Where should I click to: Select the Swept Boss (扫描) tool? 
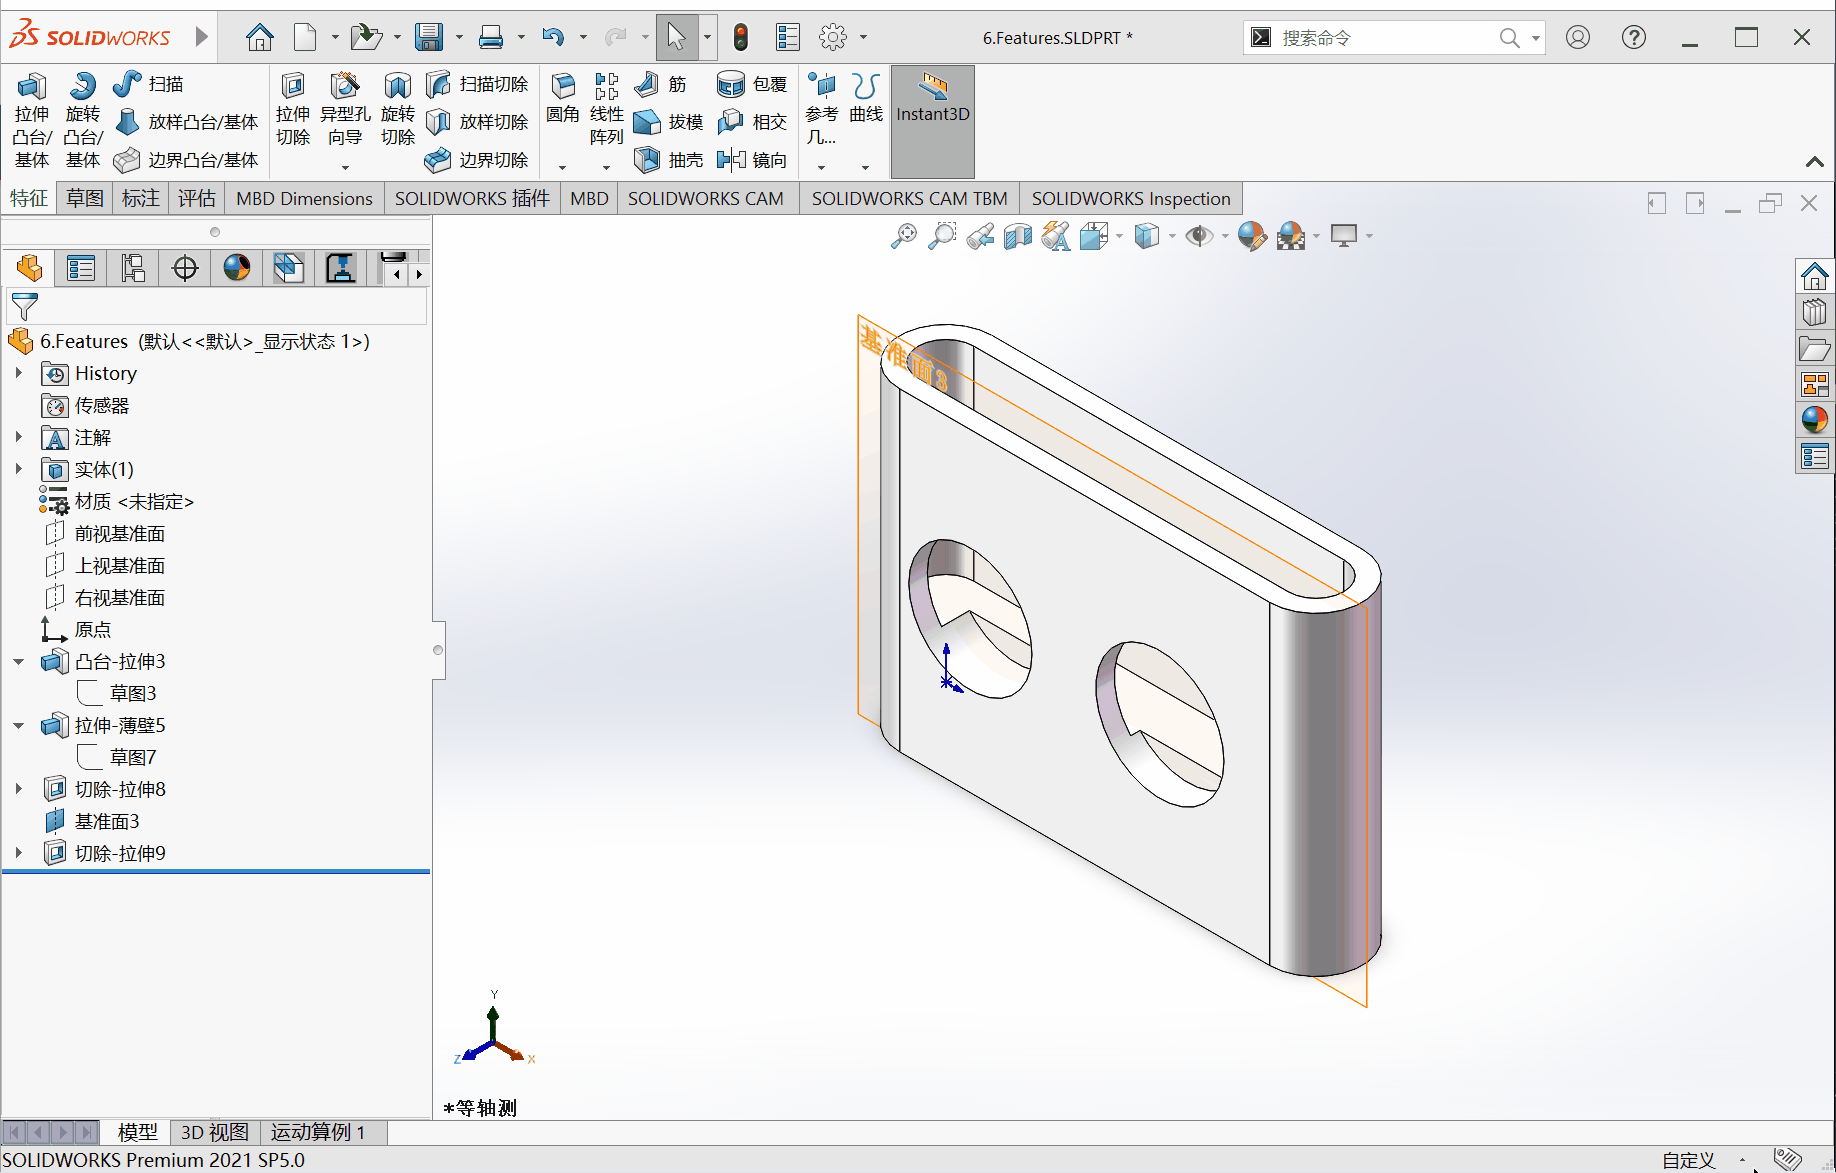point(148,84)
